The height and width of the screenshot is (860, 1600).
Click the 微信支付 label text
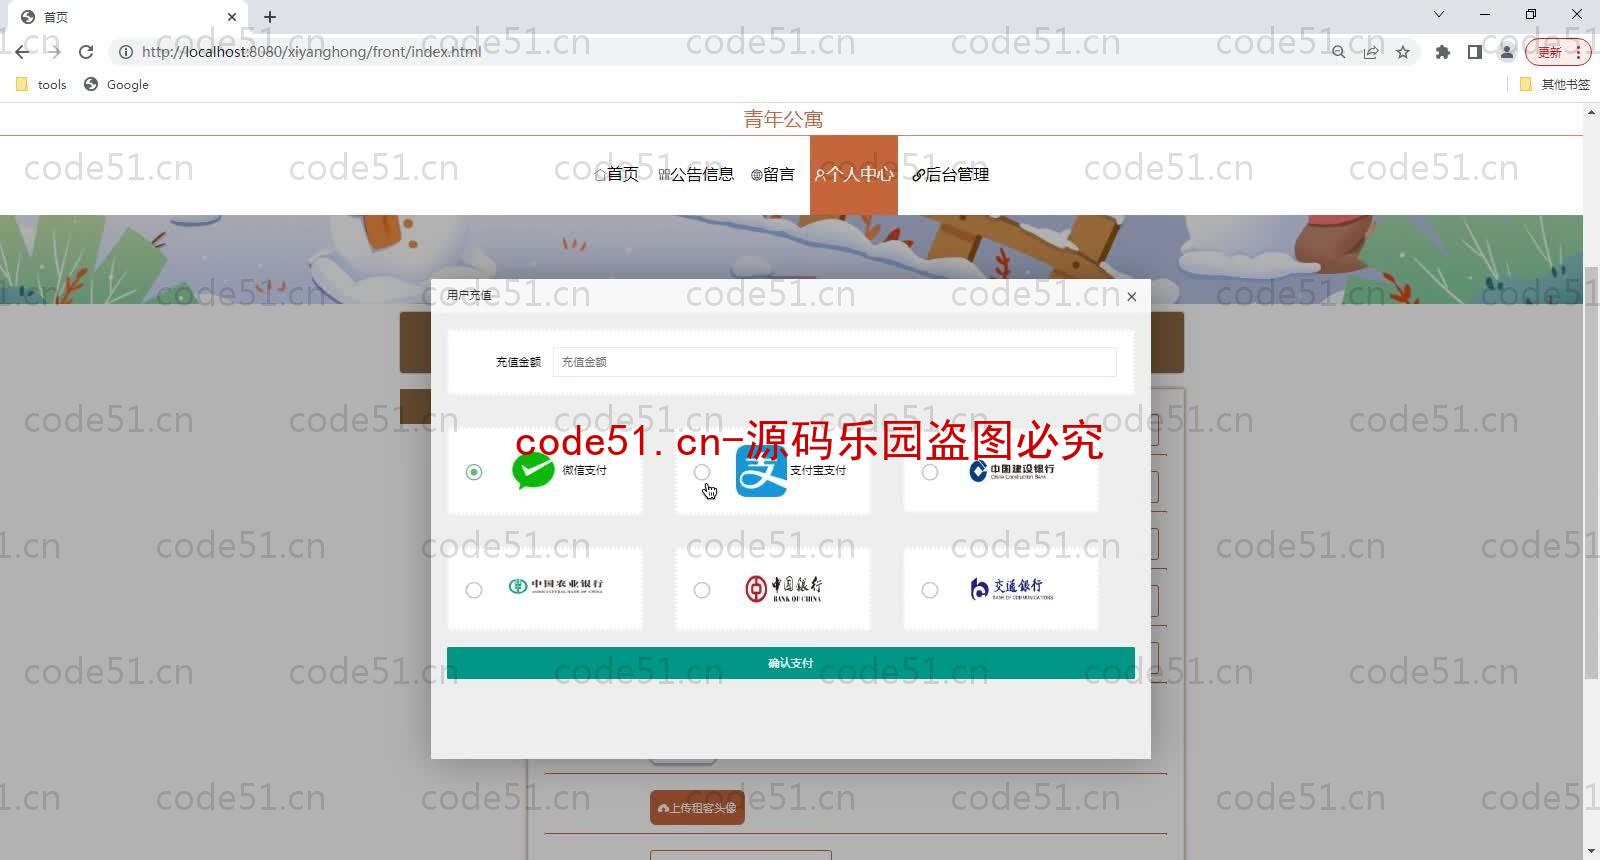click(584, 470)
